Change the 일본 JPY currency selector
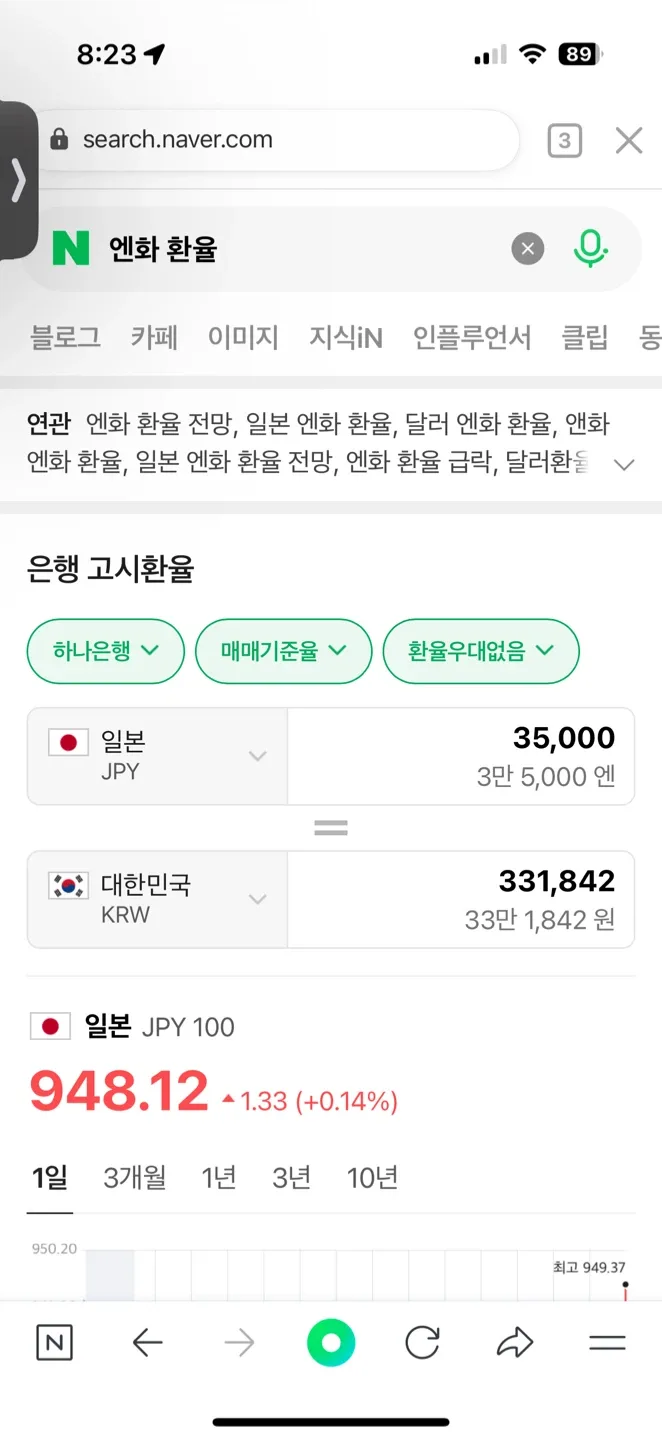Viewport: 662px width, 1440px height. click(x=157, y=756)
